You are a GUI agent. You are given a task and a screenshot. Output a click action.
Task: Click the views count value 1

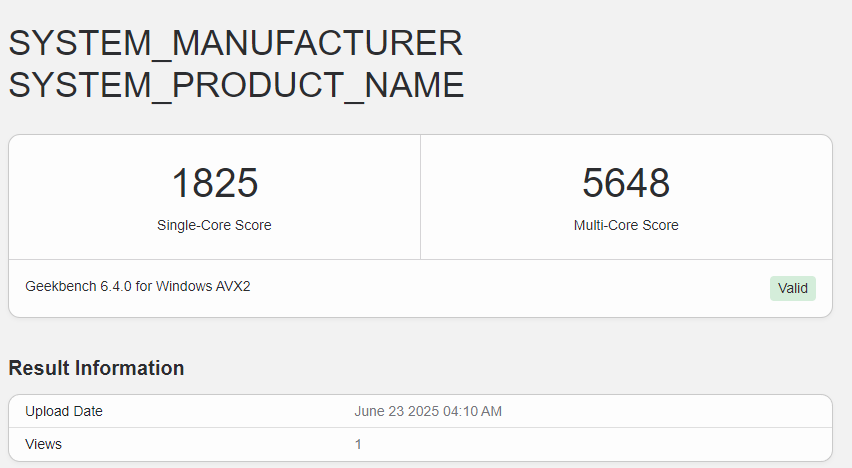358,443
